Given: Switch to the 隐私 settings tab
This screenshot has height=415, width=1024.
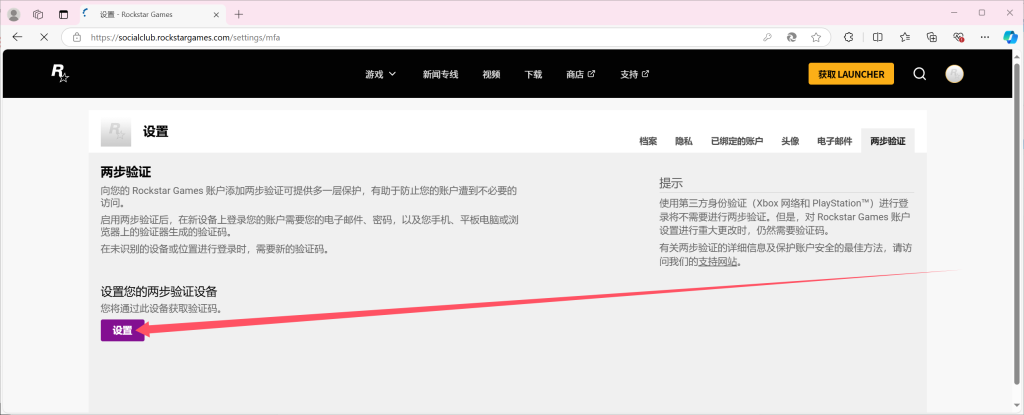Looking at the screenshot, I should point(684,141).
